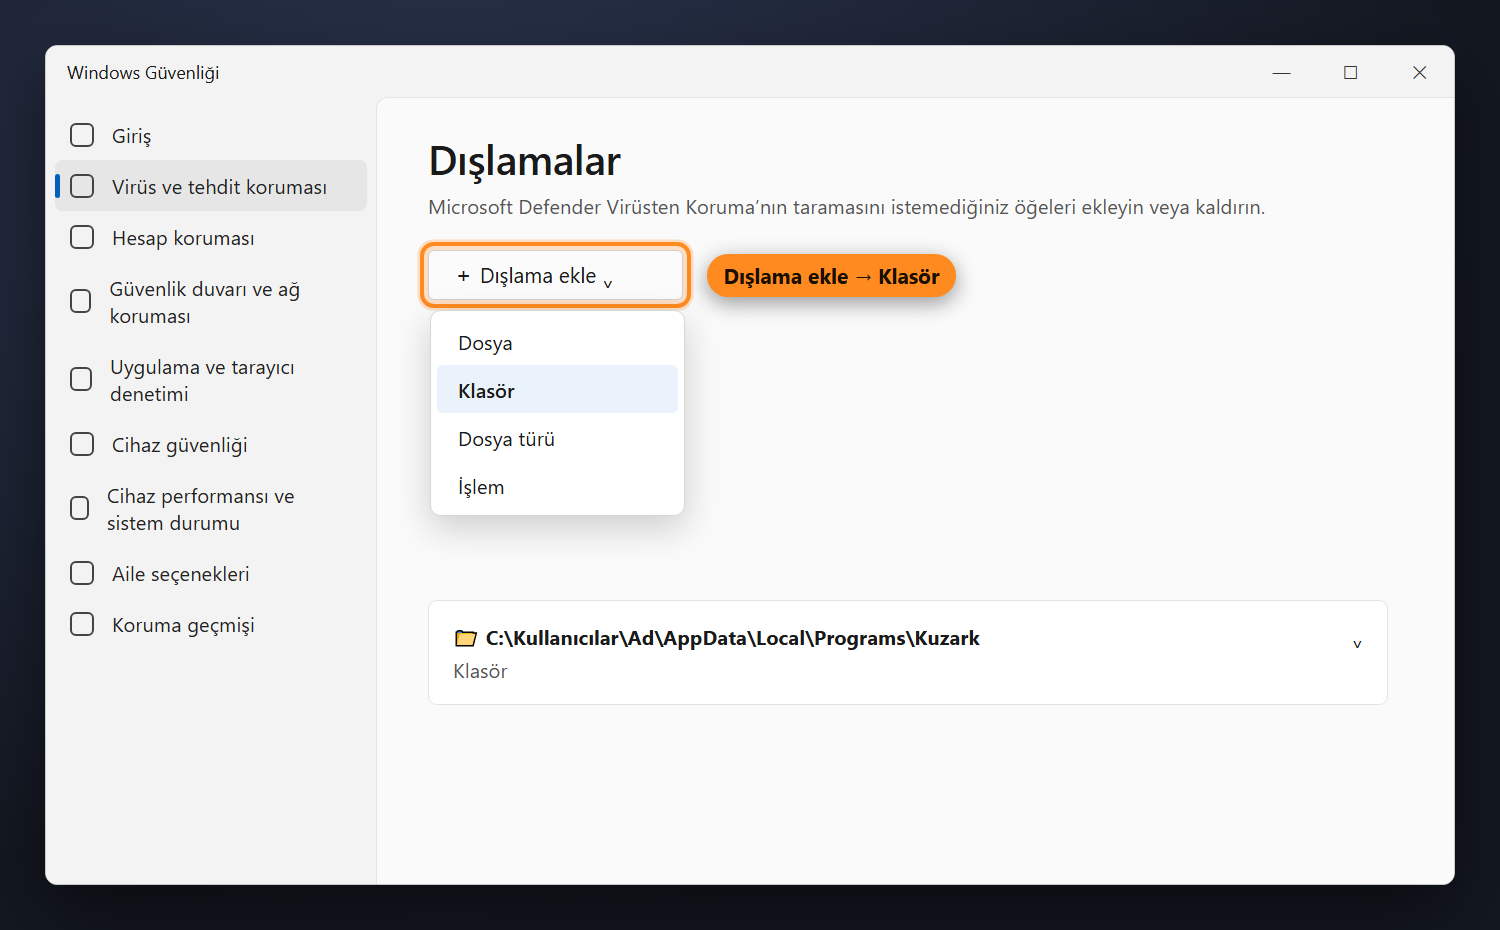
Task: Click the Cihaz performansı ve sistem durumu icon
Action: pyautogui.click(x=80, y=508)
